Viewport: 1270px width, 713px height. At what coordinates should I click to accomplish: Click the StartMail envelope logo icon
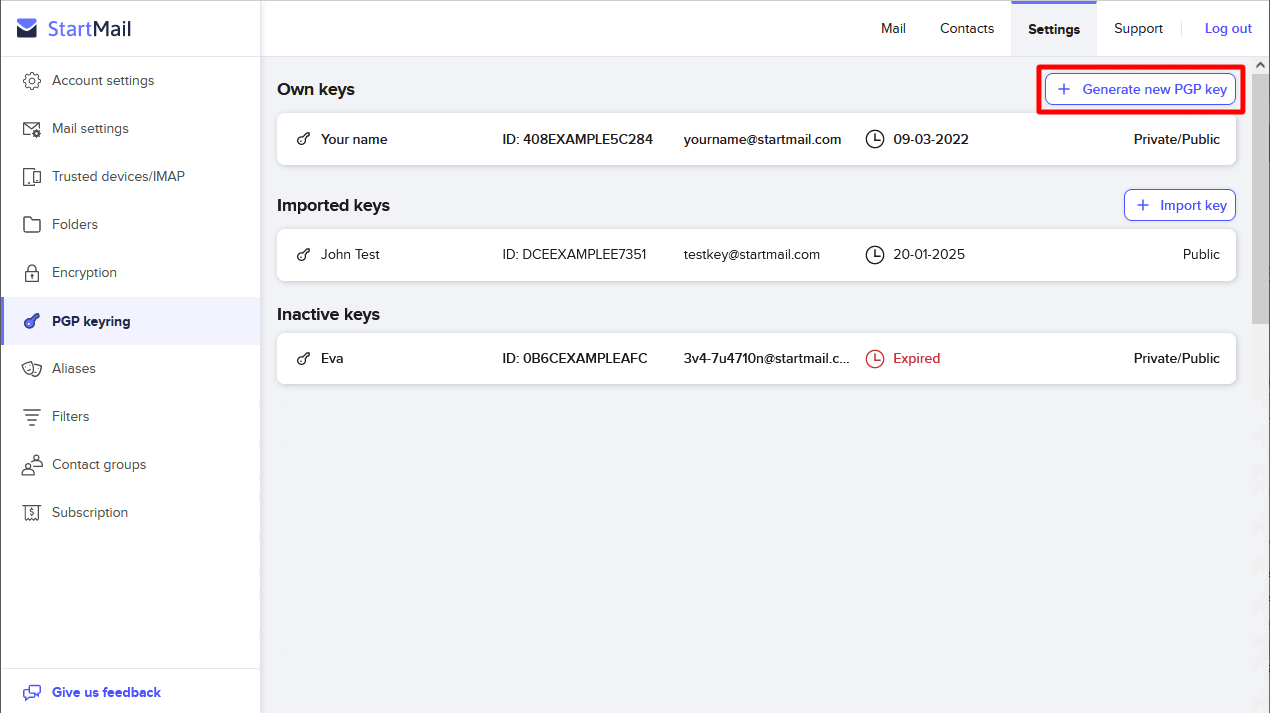28,29
